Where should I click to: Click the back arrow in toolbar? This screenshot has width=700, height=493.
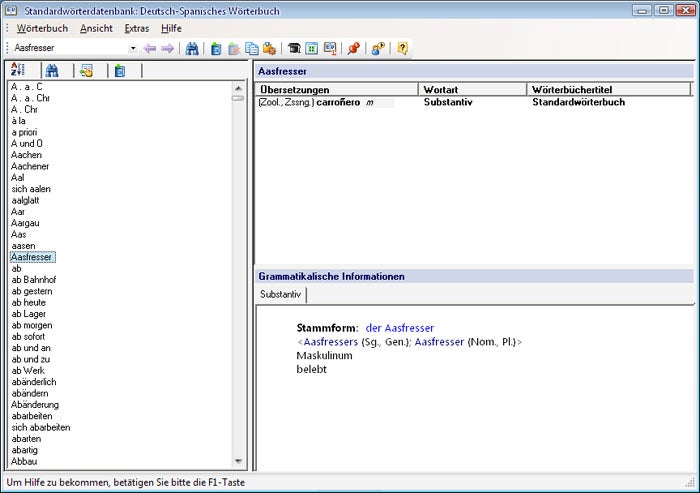coord(150,48)
